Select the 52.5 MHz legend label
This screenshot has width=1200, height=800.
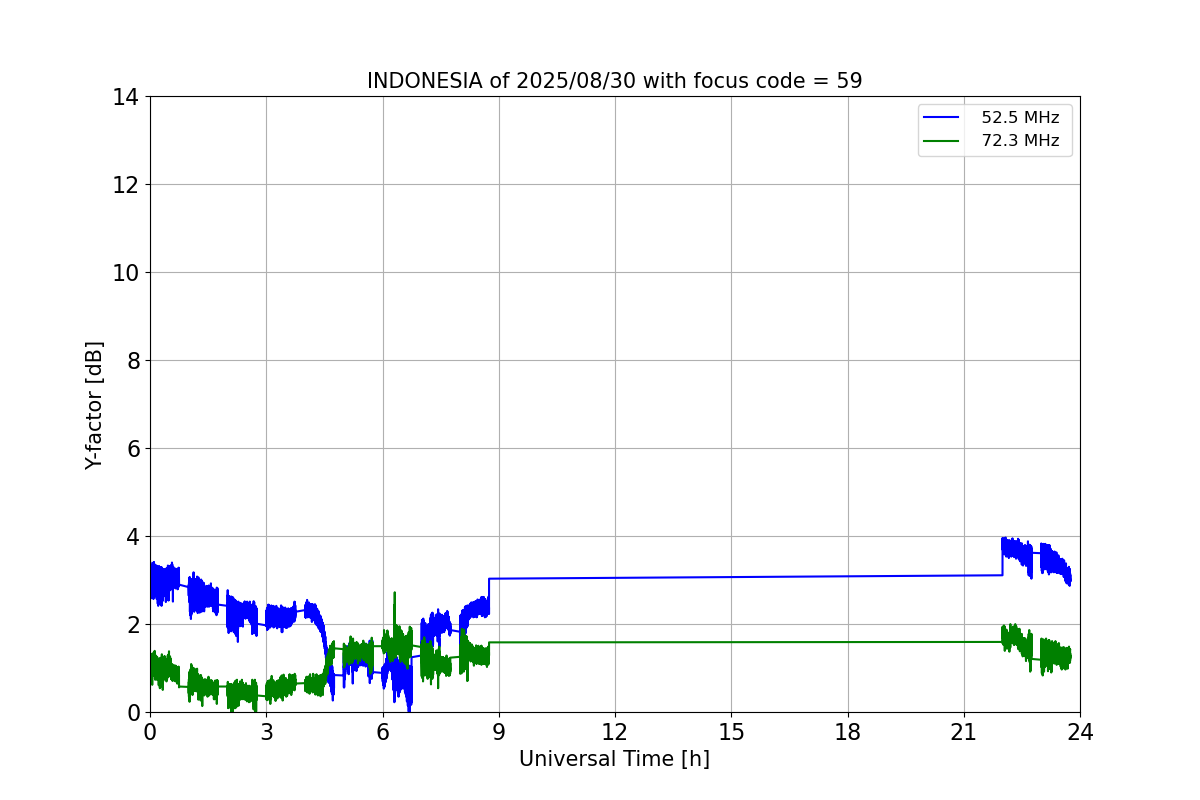click(1020, 118)
